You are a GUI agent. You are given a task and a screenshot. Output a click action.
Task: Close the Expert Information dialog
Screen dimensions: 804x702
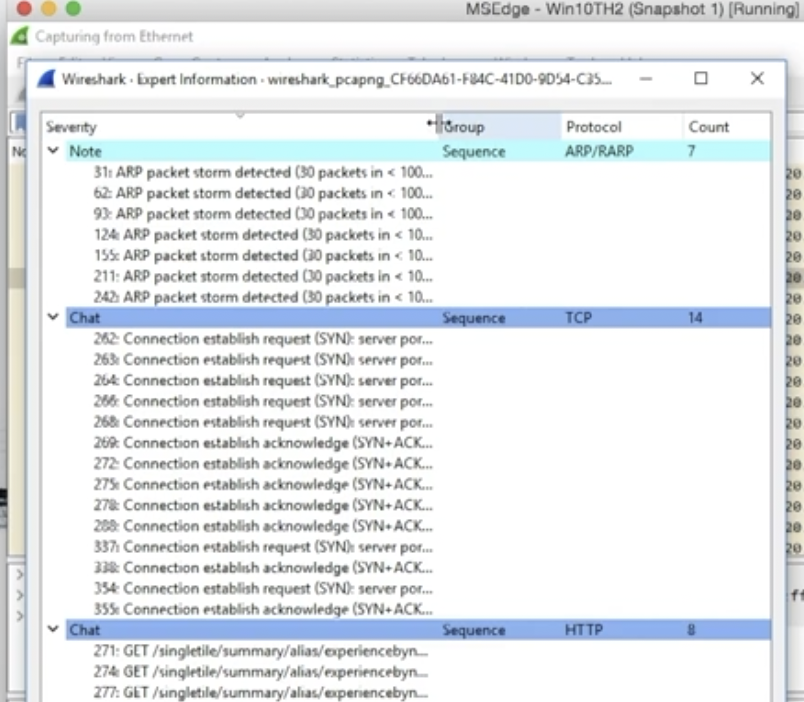757,78
